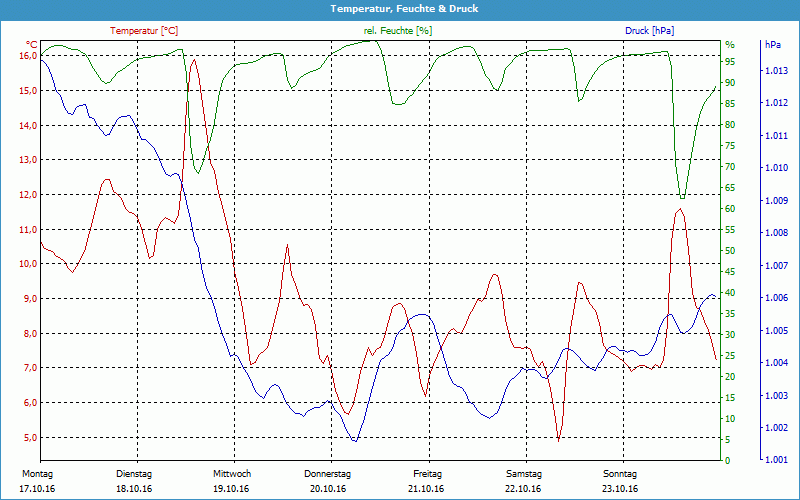
Task: Click the '80' tick on the humidity axis
Action: click(x=730, y=124)
